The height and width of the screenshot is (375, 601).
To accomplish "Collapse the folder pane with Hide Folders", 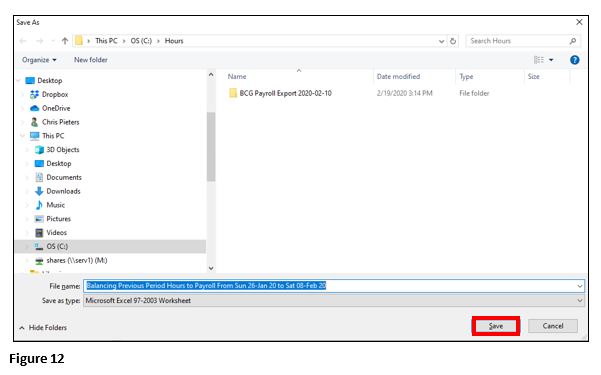I will click(43, 327).
